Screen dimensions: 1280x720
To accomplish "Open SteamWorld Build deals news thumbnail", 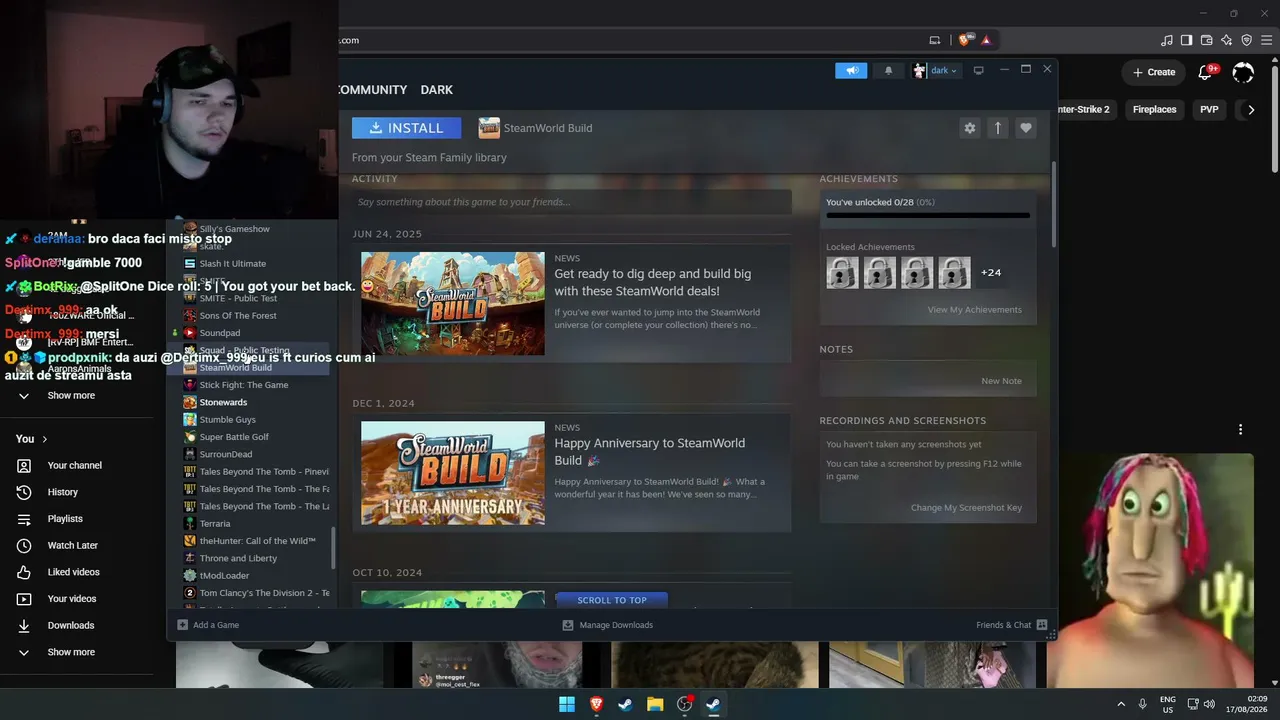I will pyautogui.click(x=453, y=304).
